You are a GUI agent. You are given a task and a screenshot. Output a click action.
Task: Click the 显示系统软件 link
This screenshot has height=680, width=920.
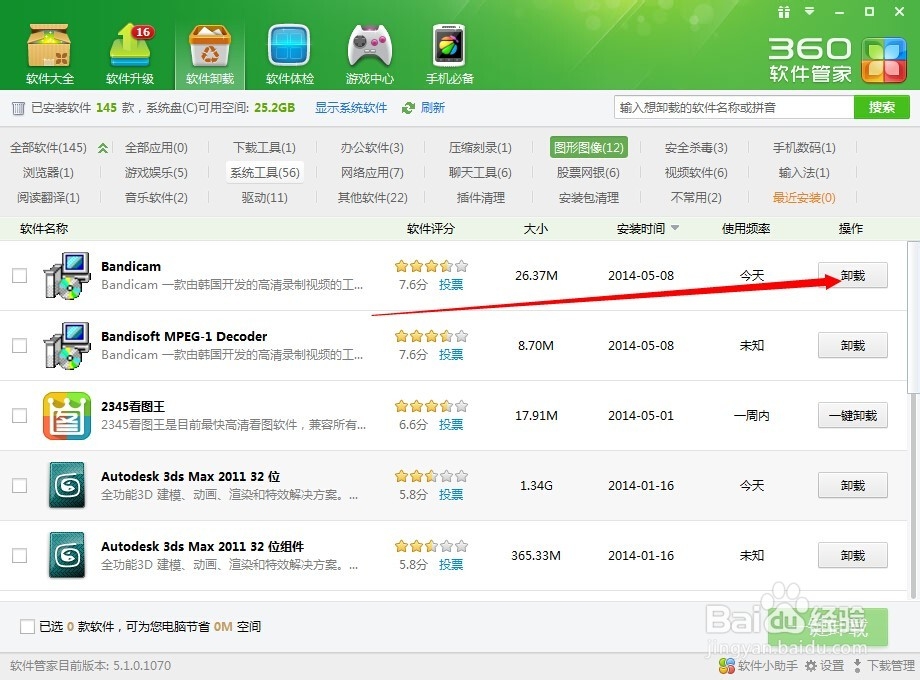(351, 108)
